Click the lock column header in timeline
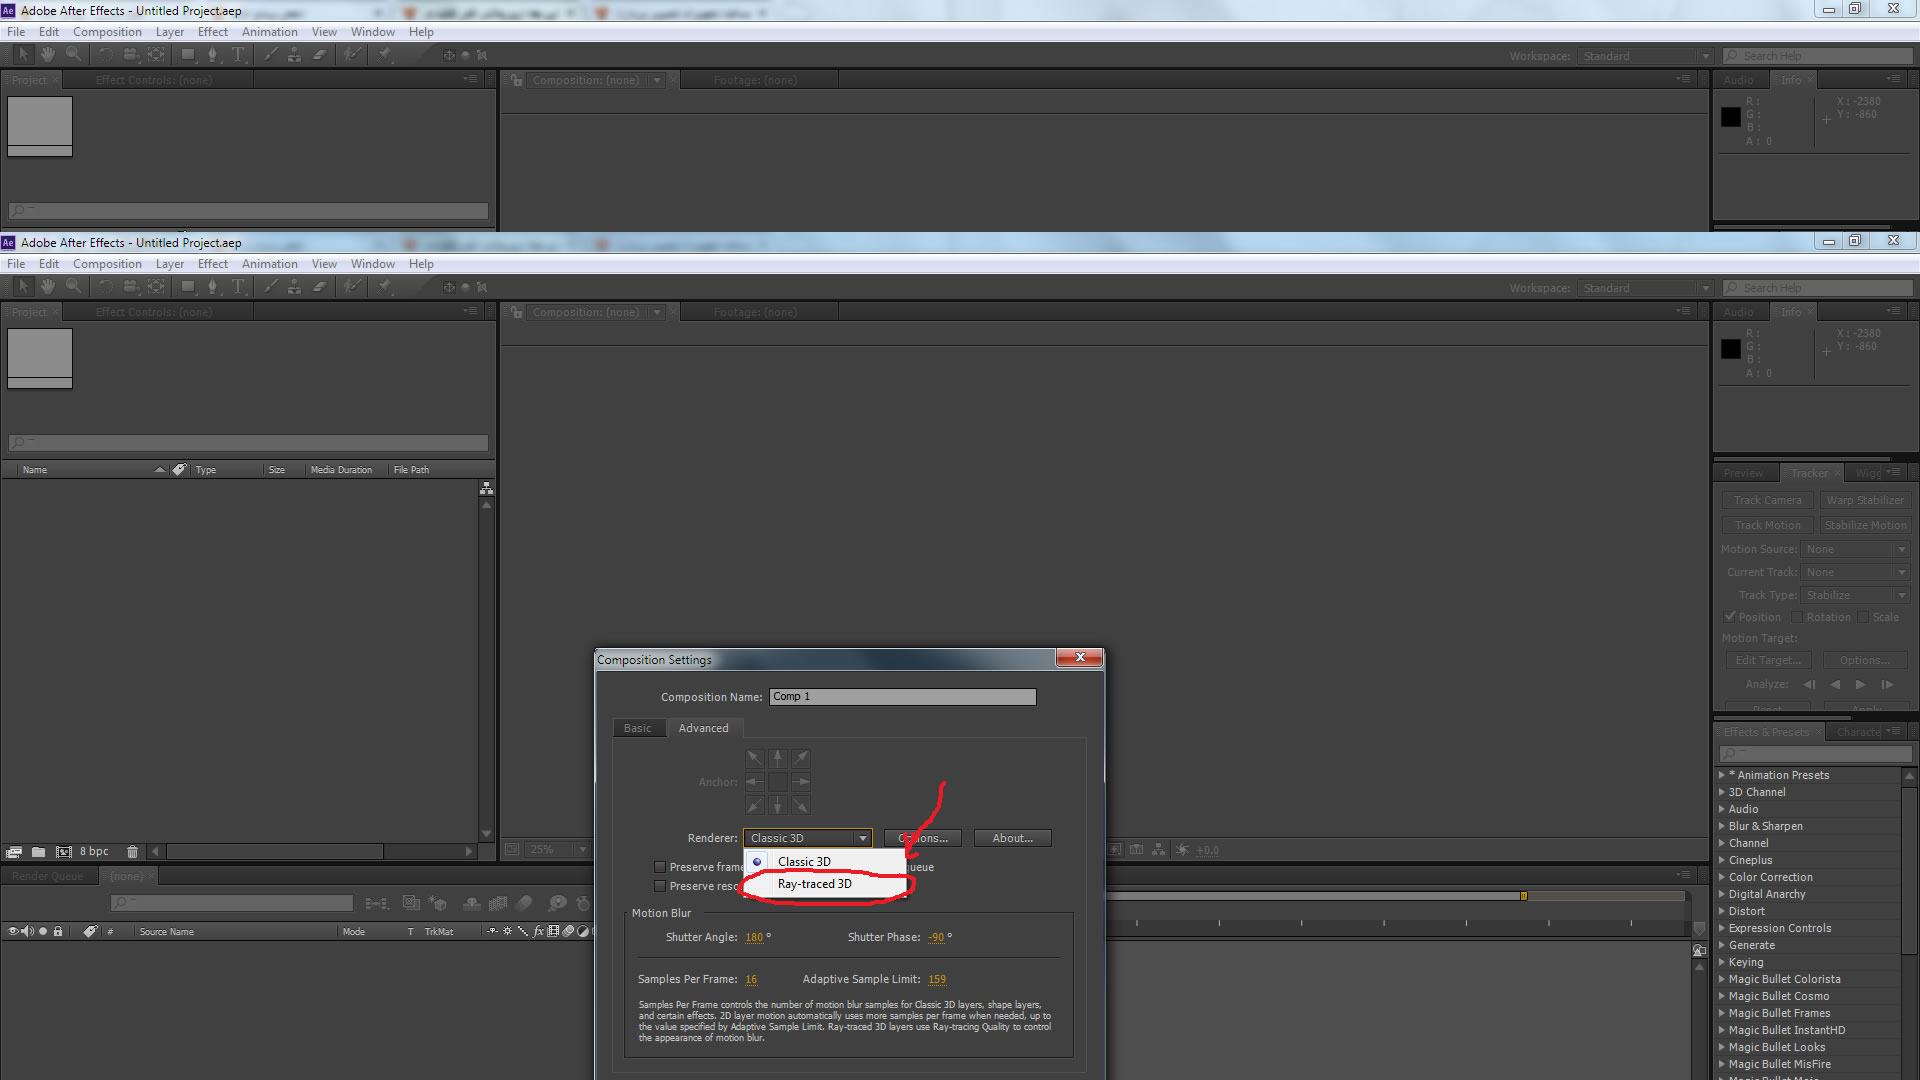Viewport: 1920px width, 1080px height. click(58, 931)
